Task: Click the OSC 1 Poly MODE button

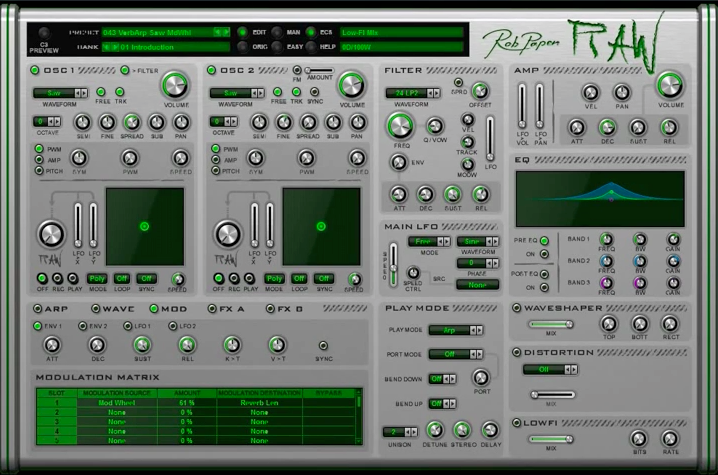Action: pyautogui.click(x=97, y=278)
